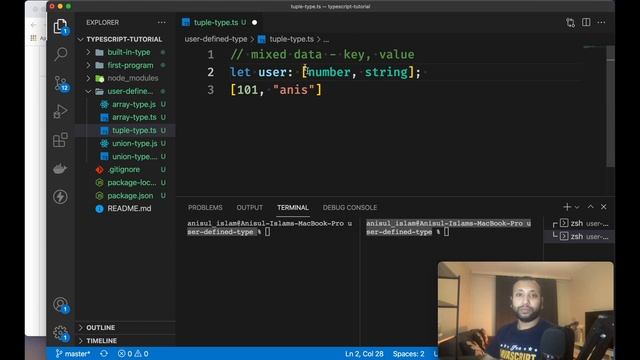Click Ln 2, Col 28 in status bar
Screen dimensions: 640x360
click(x=364, y=353)
